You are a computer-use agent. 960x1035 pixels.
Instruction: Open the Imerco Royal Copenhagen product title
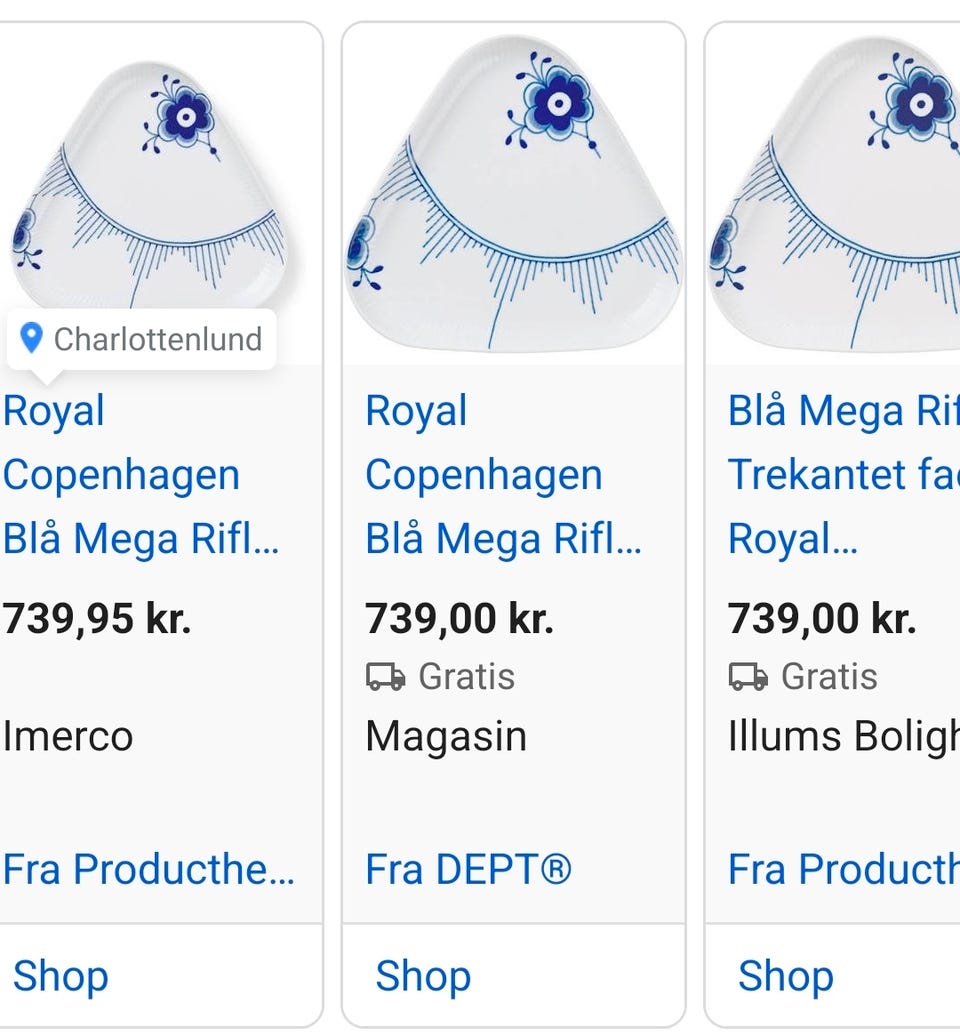click(140, 475)
